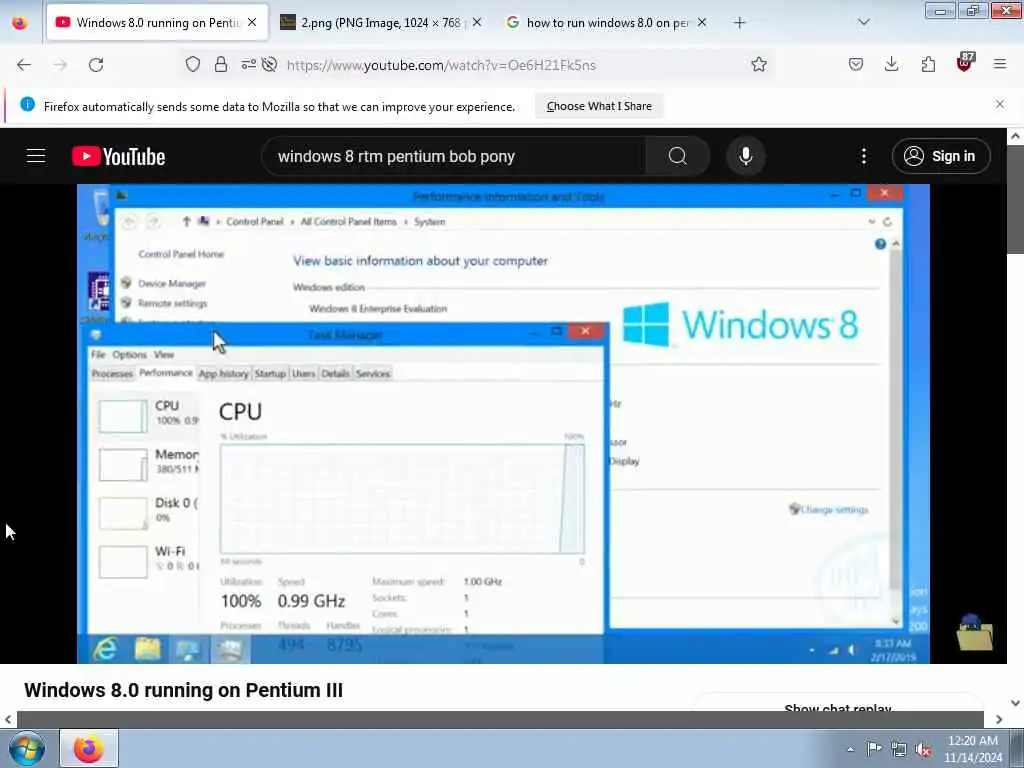The height and width of the screenshot is (768, 1024).
Task: Click the YouTube search magnifier button
Action: point(677,156)
